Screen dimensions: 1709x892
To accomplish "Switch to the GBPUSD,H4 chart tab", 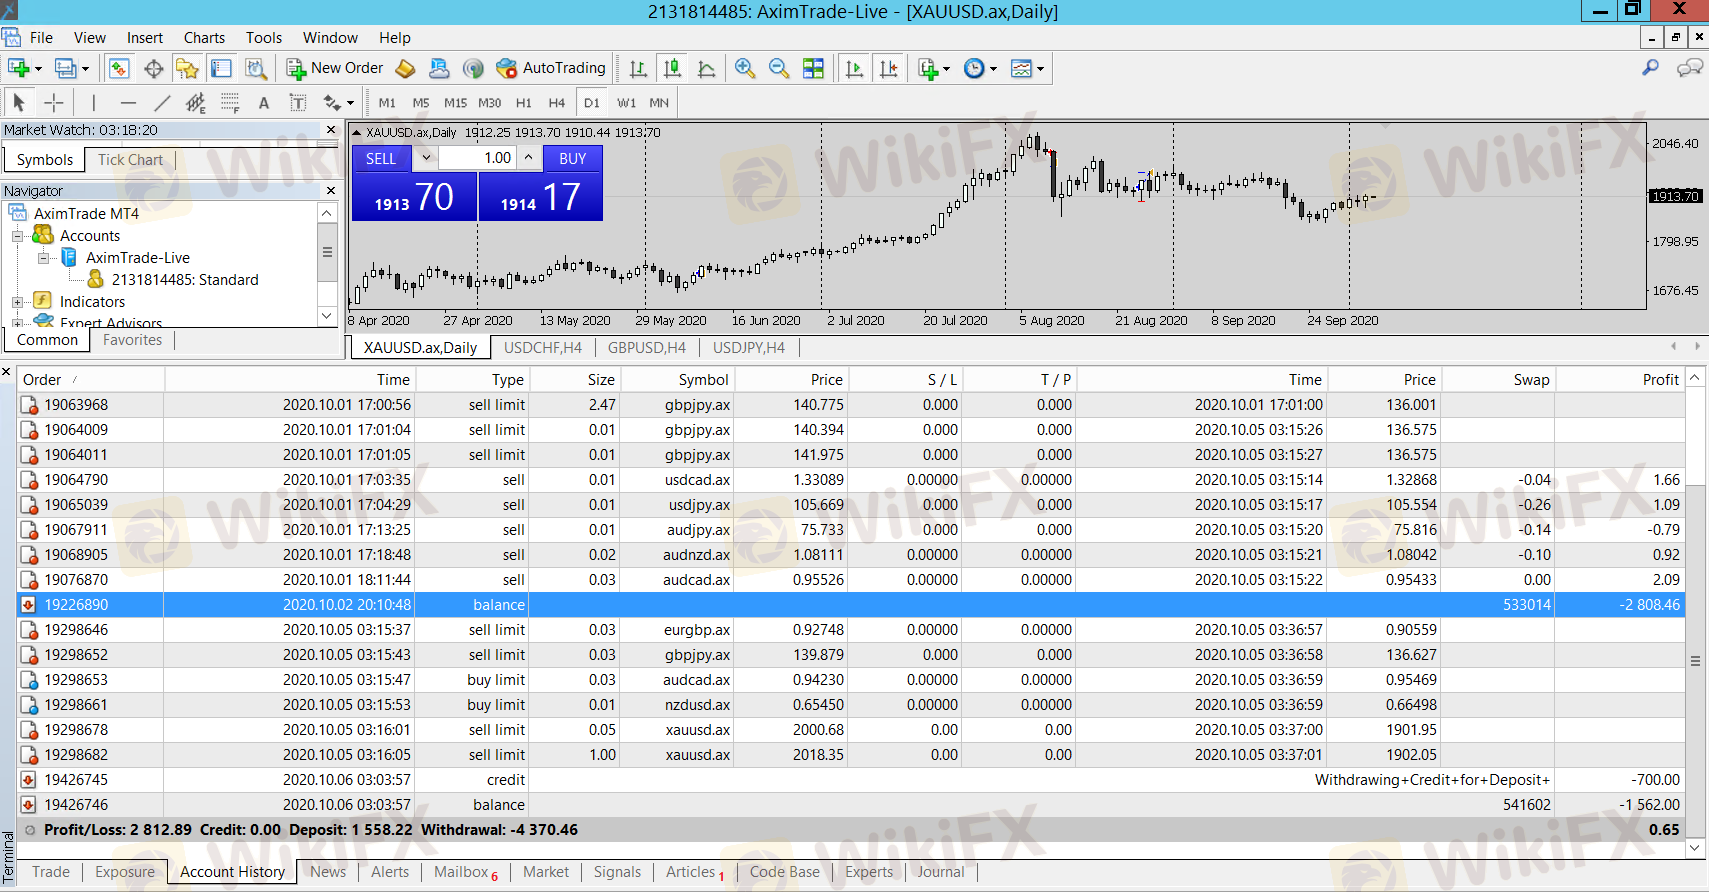I will [647, 348].
